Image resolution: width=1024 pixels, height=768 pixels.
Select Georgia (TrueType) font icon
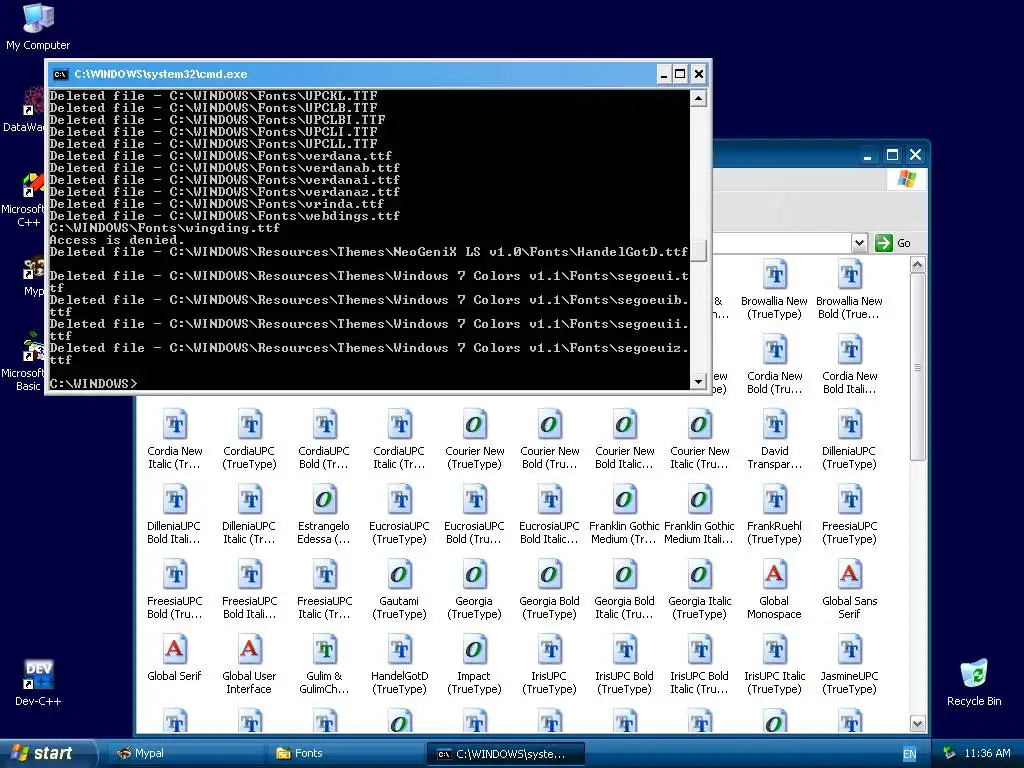[474, 589]
